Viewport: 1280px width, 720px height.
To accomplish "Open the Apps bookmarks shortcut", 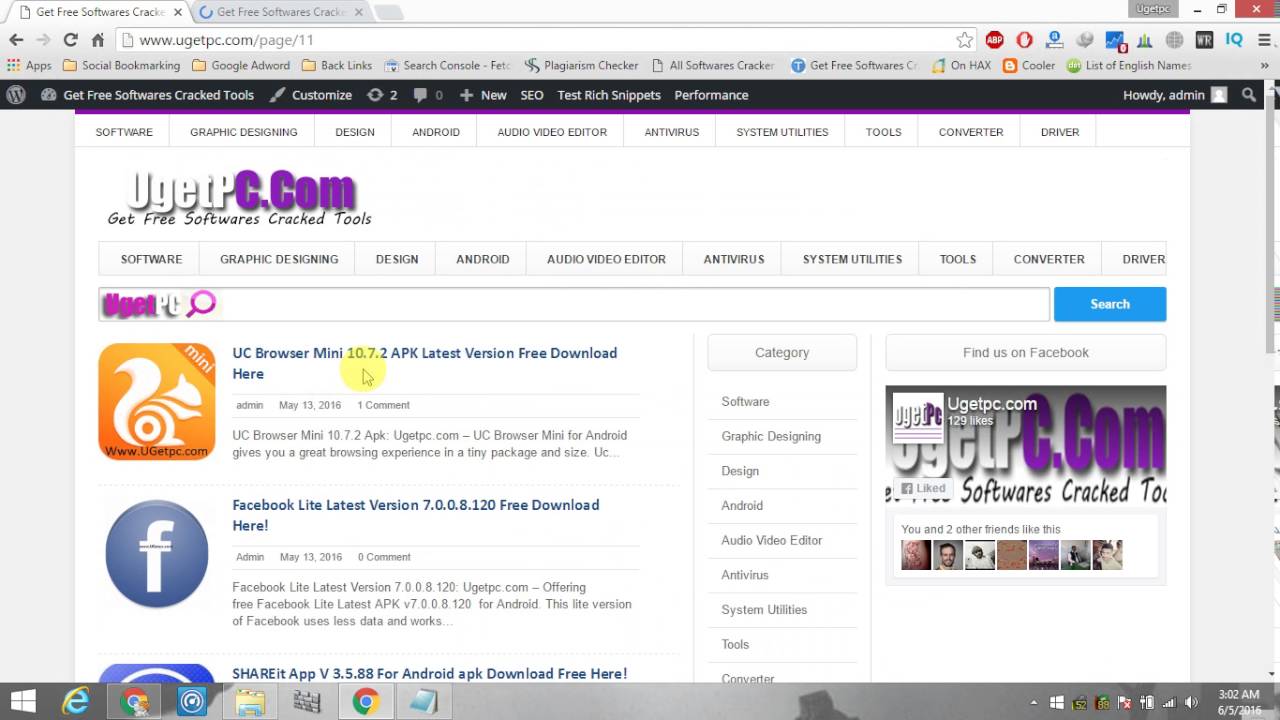I will 29,65.
